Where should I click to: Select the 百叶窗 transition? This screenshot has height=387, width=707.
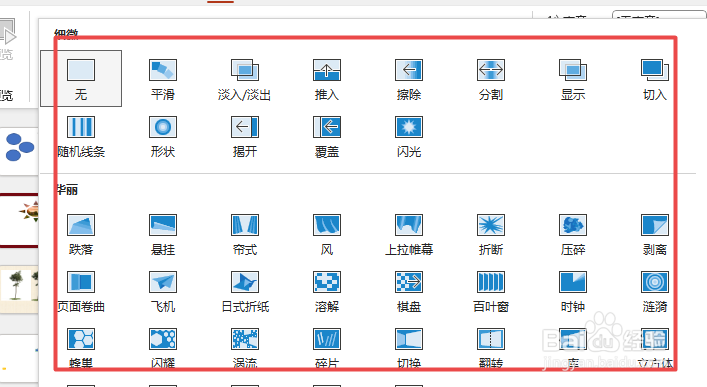(x=491, y=291)
